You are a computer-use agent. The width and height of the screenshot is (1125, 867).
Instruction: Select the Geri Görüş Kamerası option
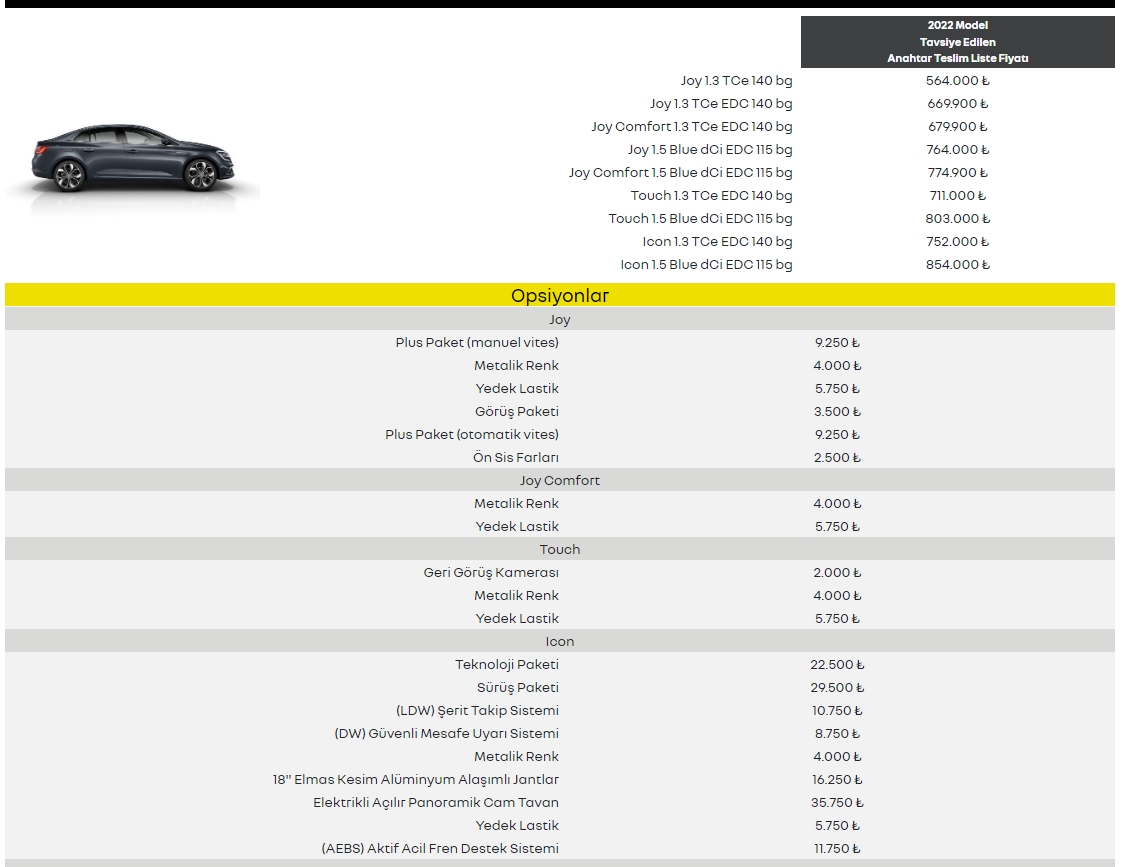point(491,573)
